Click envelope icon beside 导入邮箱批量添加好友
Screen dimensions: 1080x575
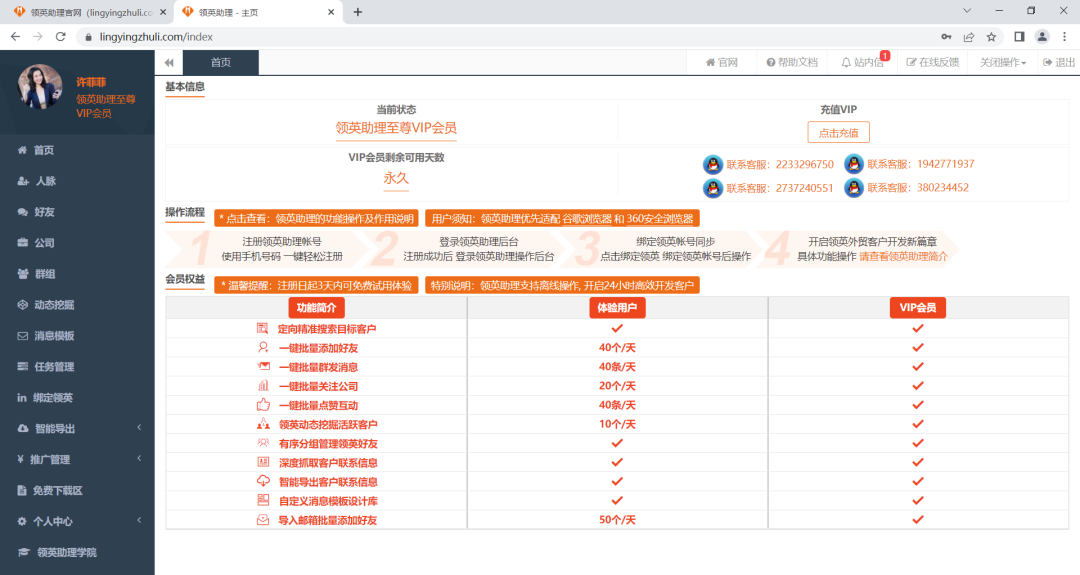pyautogui.click(x=263, y=520)
